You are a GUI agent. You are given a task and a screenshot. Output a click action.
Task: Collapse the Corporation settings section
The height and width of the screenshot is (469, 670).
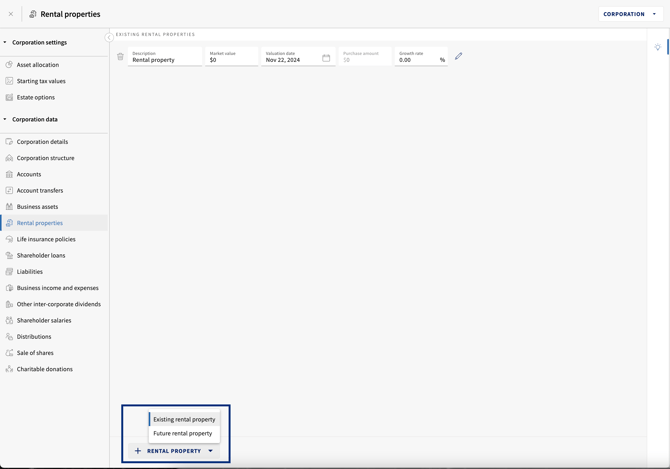[x=5, y=42]
